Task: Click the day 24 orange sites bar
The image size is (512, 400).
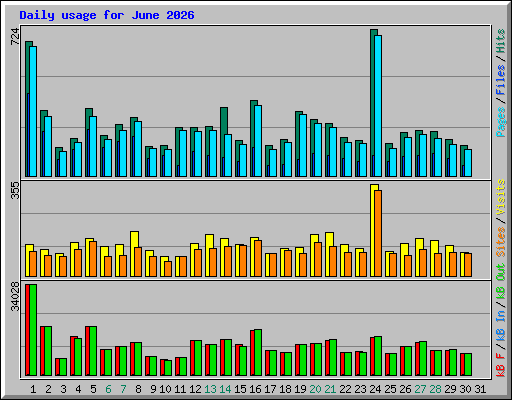Action: pos(378,233)
